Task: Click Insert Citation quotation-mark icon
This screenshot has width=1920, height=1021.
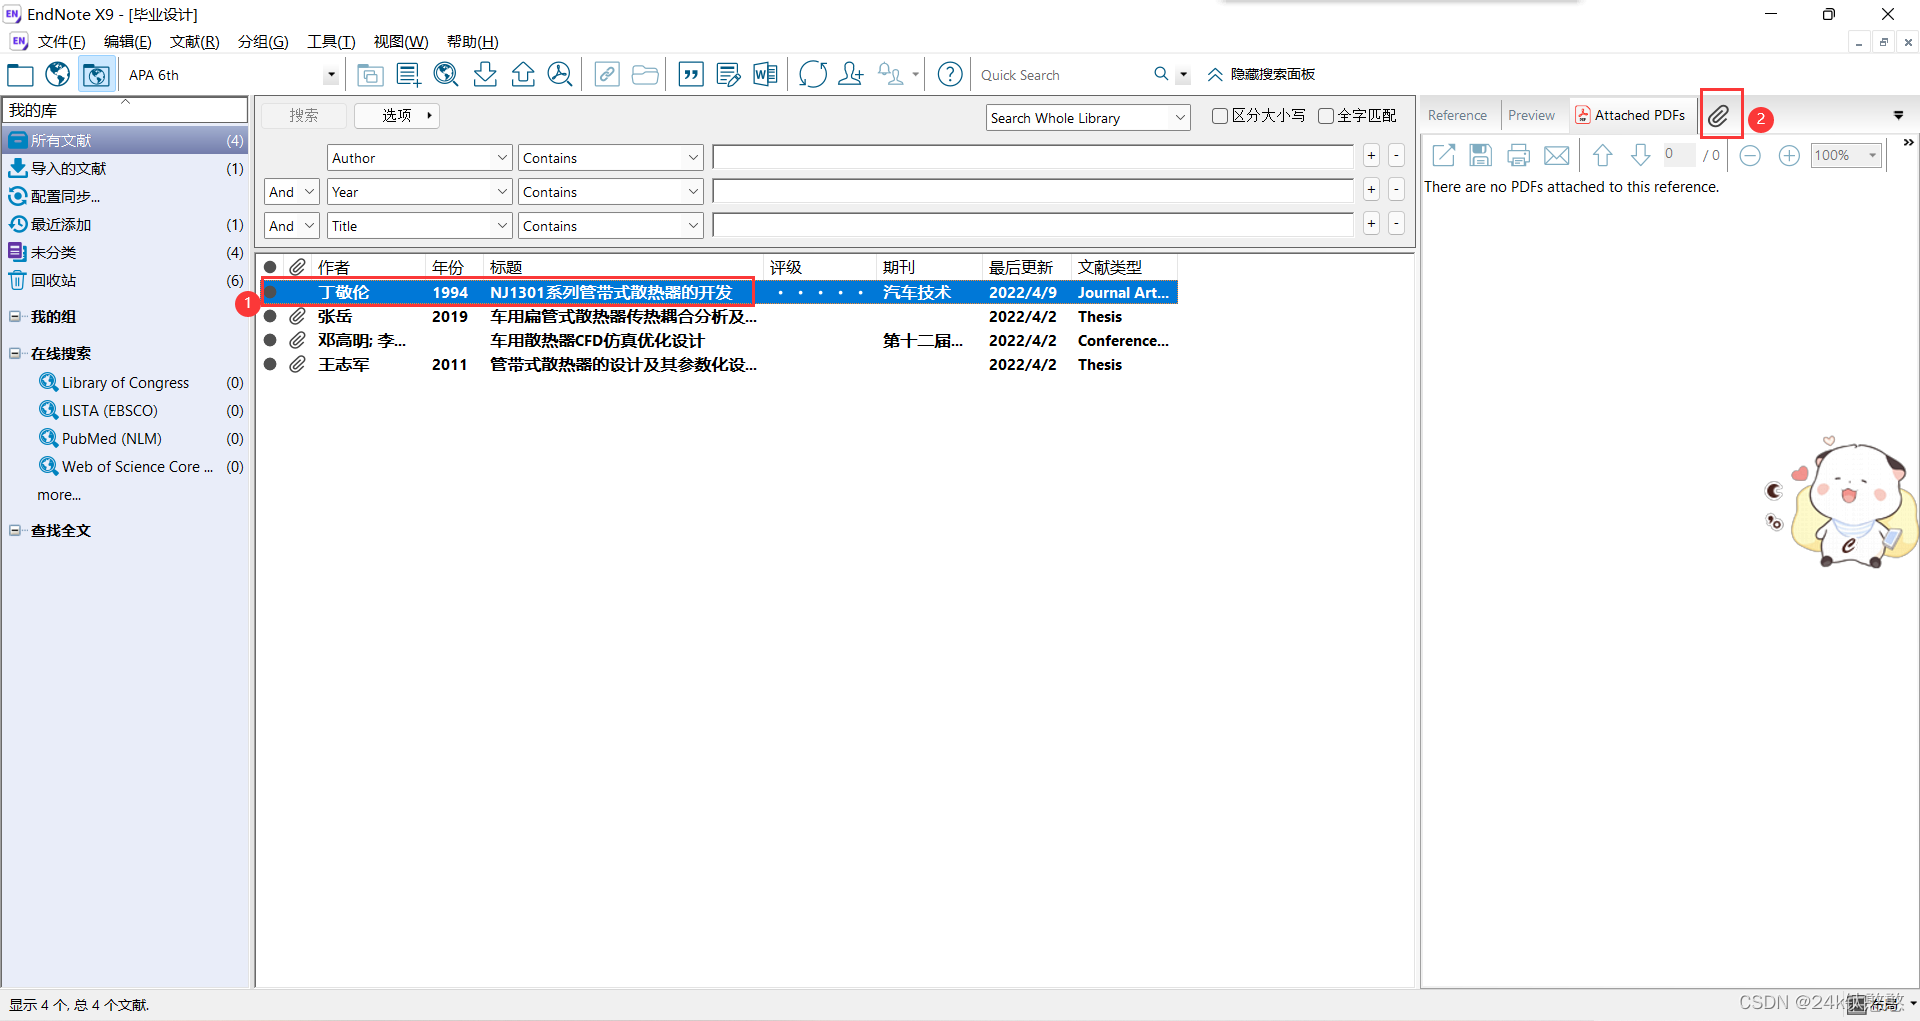Action: pyautogui.click(x=691, y=75)
